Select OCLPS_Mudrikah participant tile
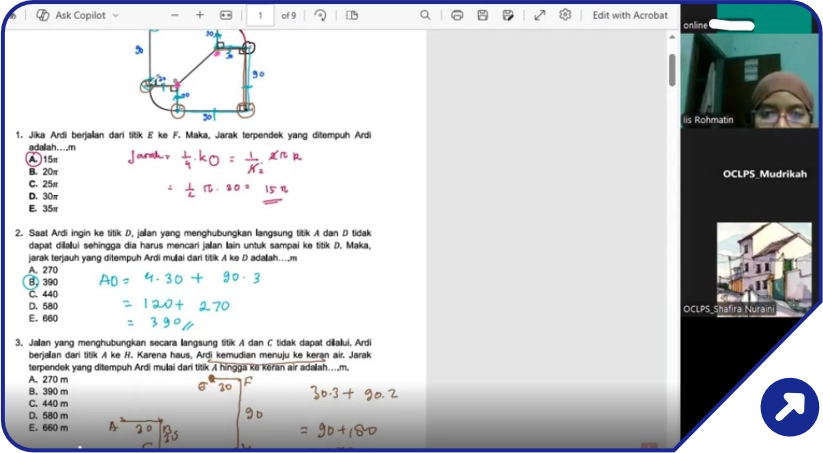This screenshot has height=453, width=823. point(750,174)
